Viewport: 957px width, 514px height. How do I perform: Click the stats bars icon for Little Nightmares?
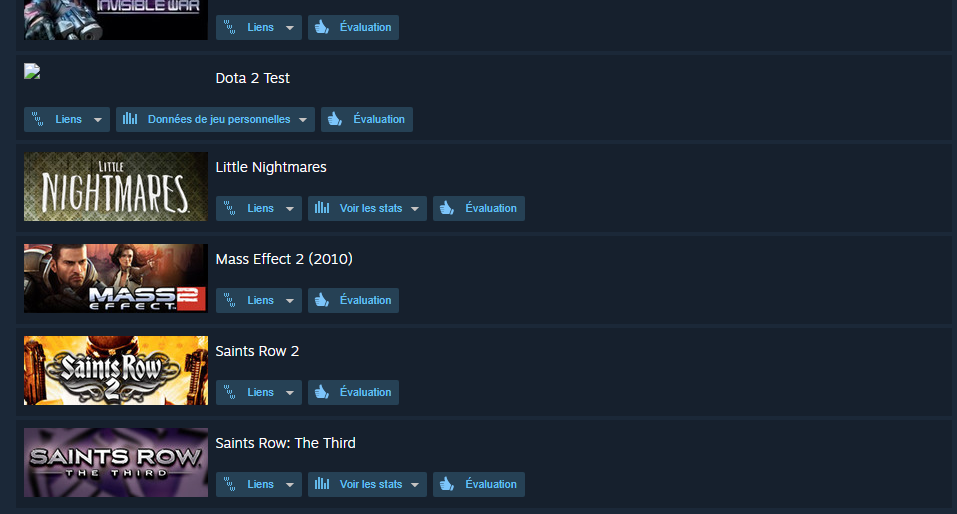pyautogui.click(x=322, y=208)
